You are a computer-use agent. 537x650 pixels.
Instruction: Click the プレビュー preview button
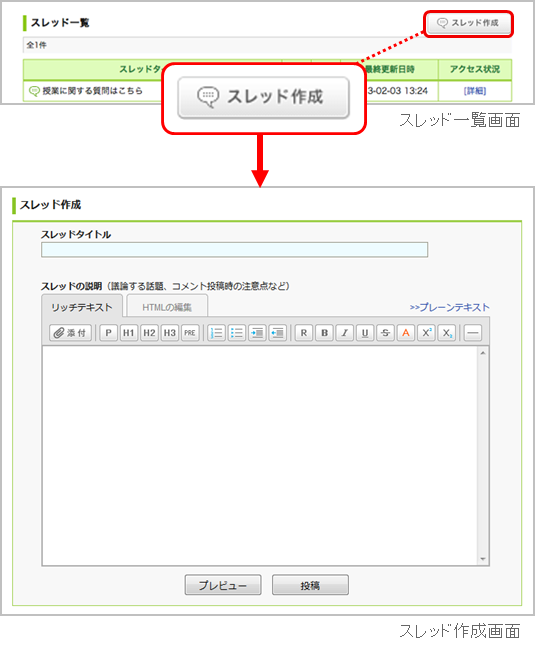[223, 585]
